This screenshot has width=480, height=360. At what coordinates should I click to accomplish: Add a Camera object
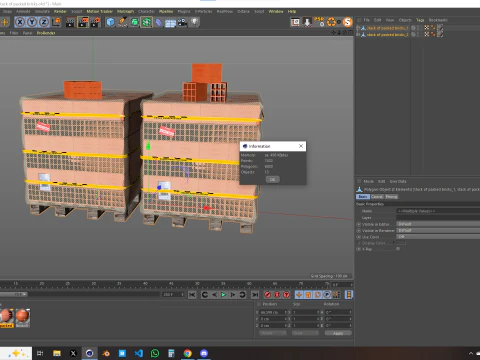[182, 22]
